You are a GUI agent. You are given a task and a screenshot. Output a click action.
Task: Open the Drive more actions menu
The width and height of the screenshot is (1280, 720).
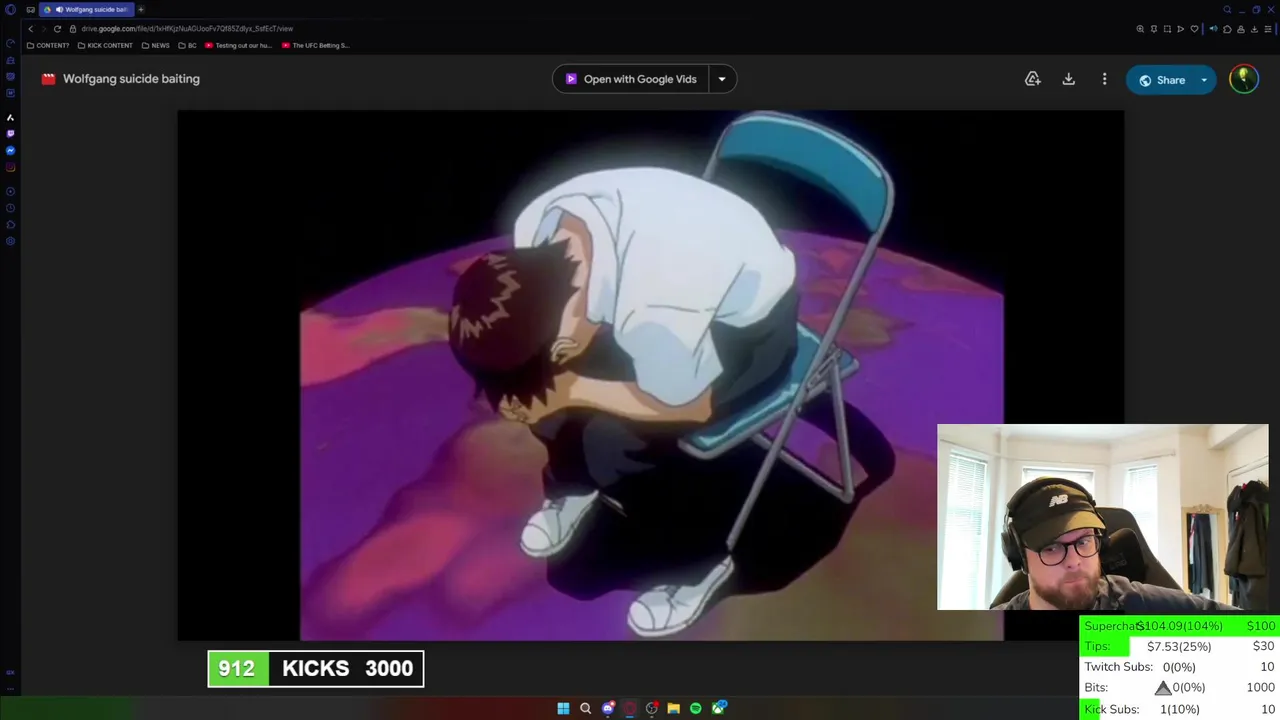pyautogui.click(x=1104, y=79)
